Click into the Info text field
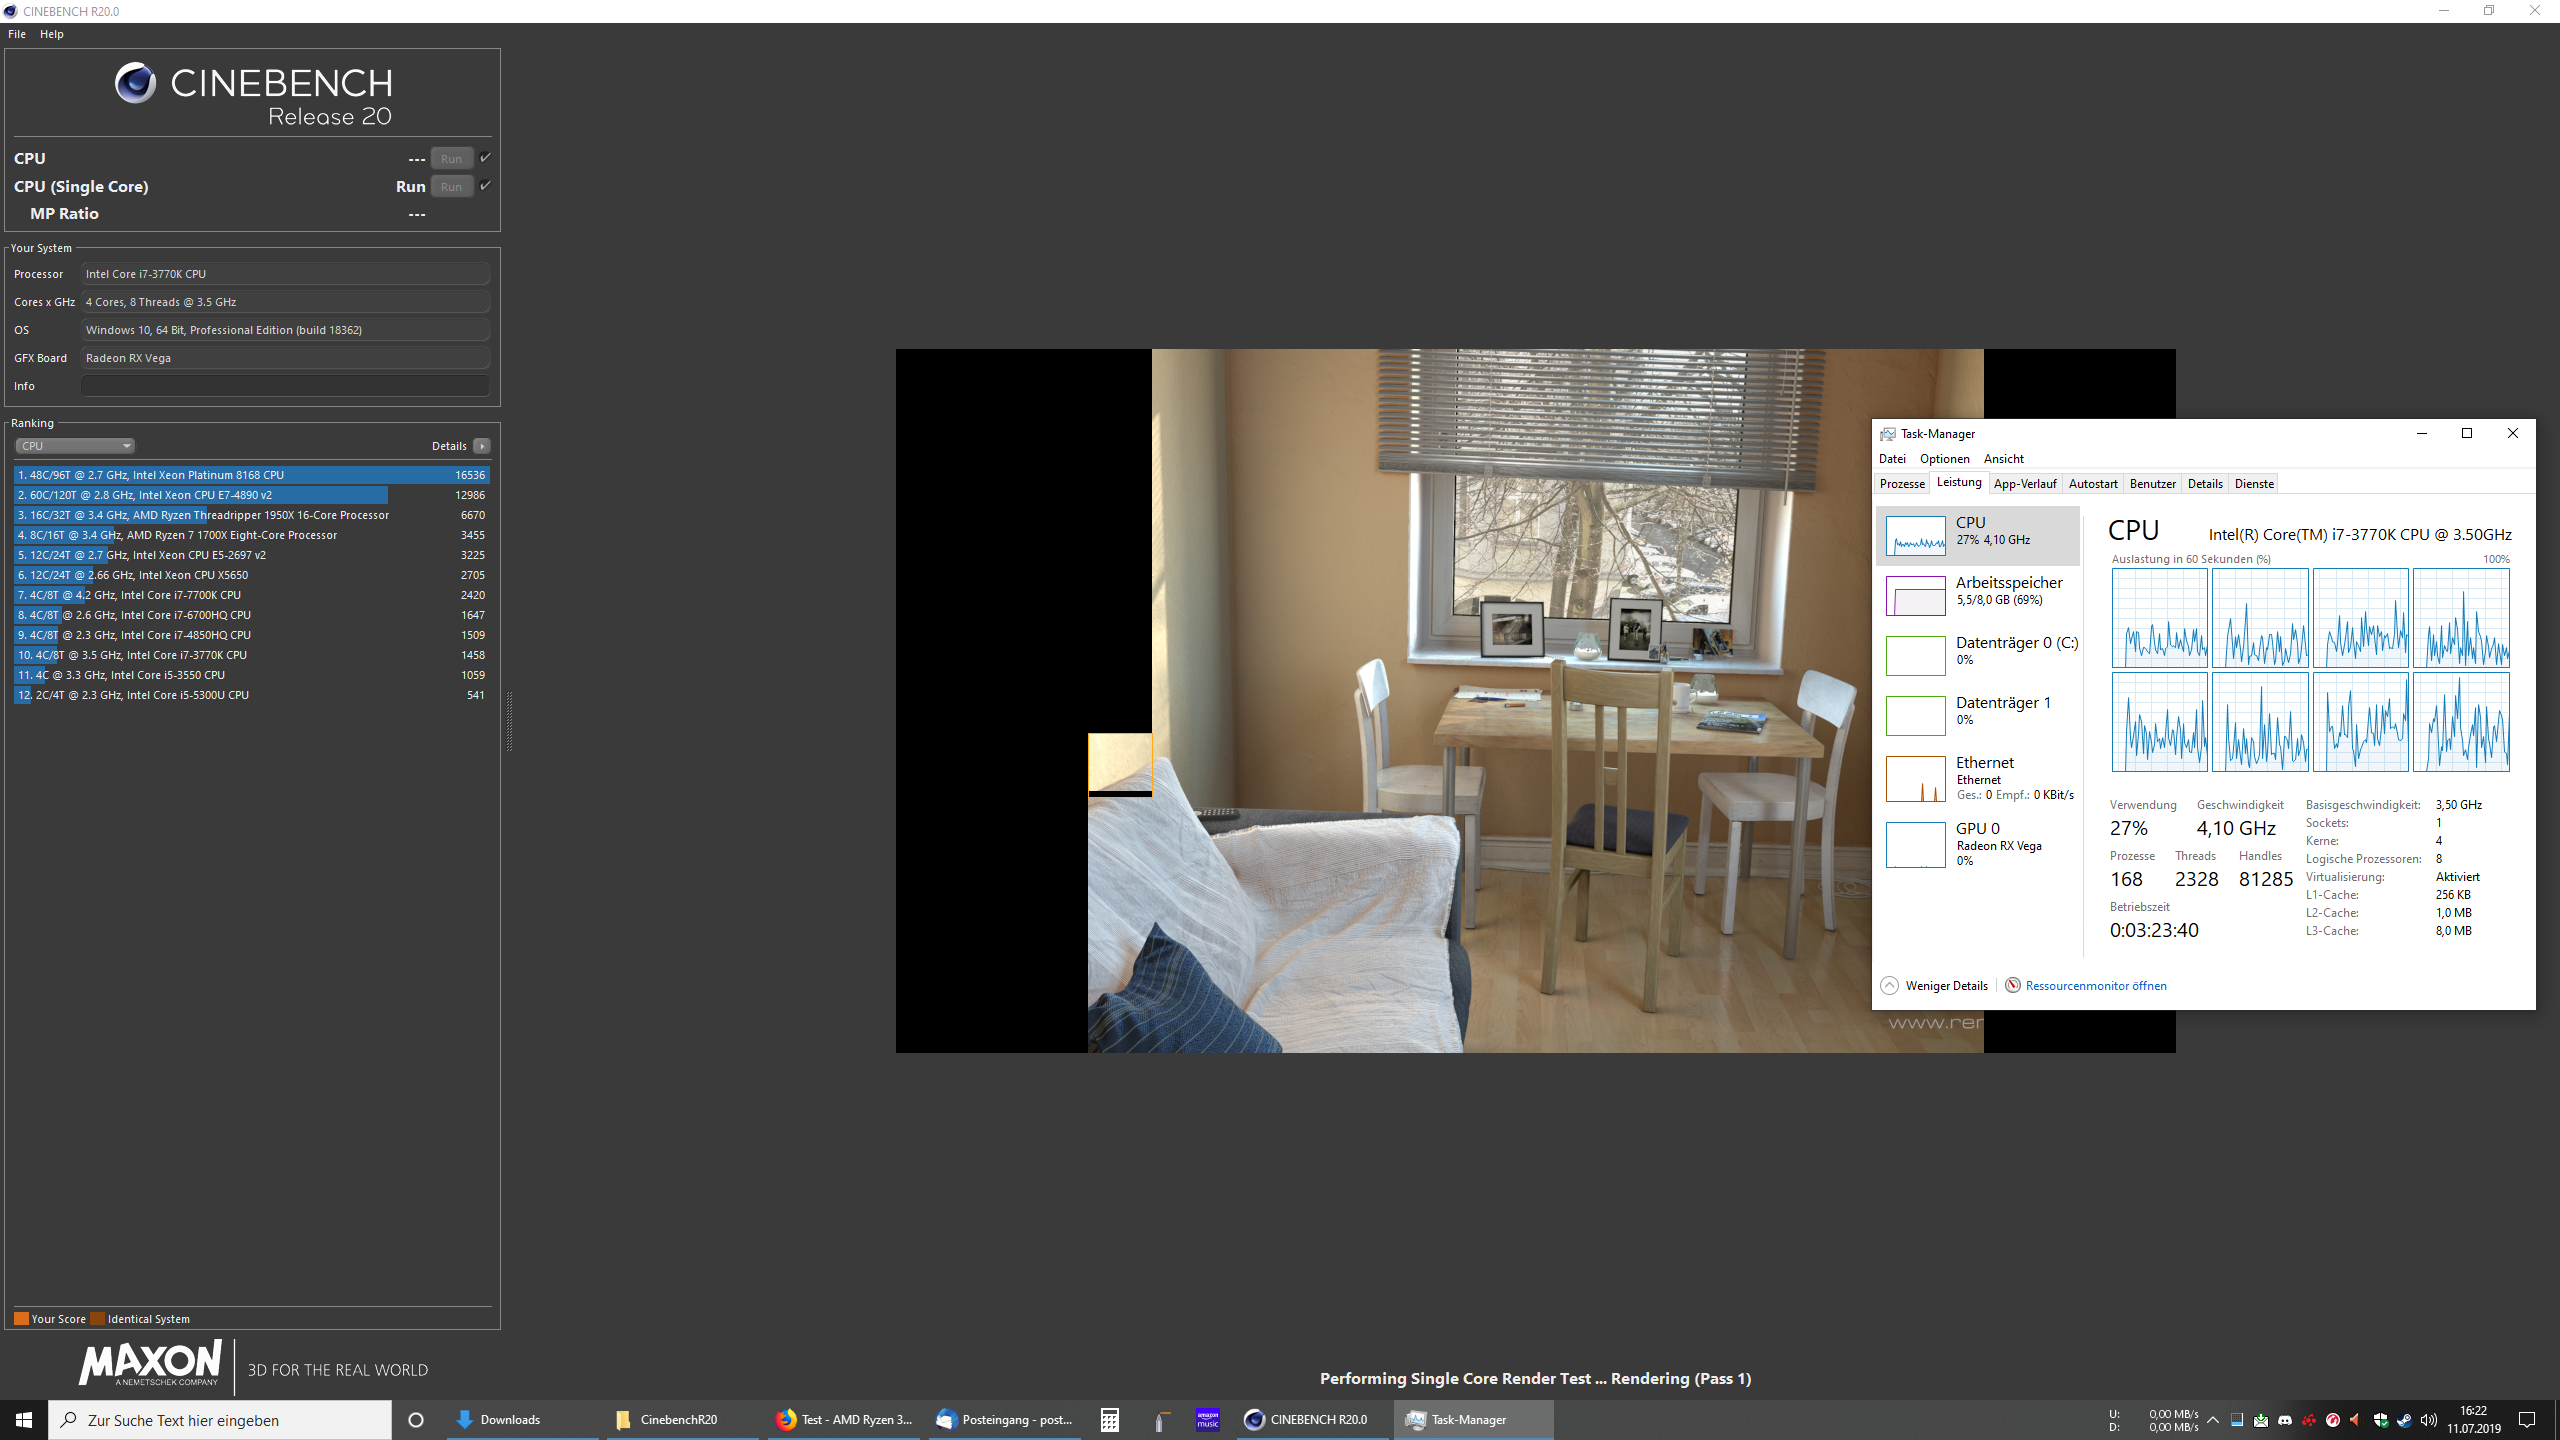 (285, 386)
